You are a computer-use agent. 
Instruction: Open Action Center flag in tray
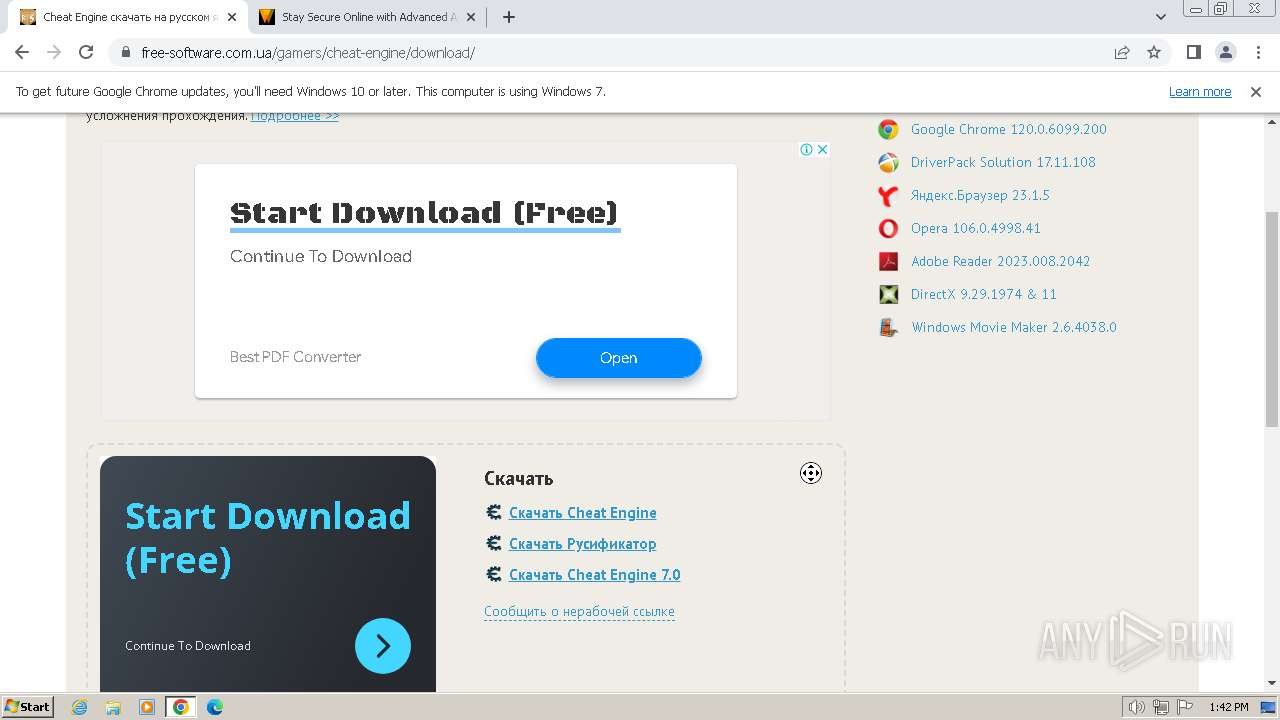[x=1185, y=707]
